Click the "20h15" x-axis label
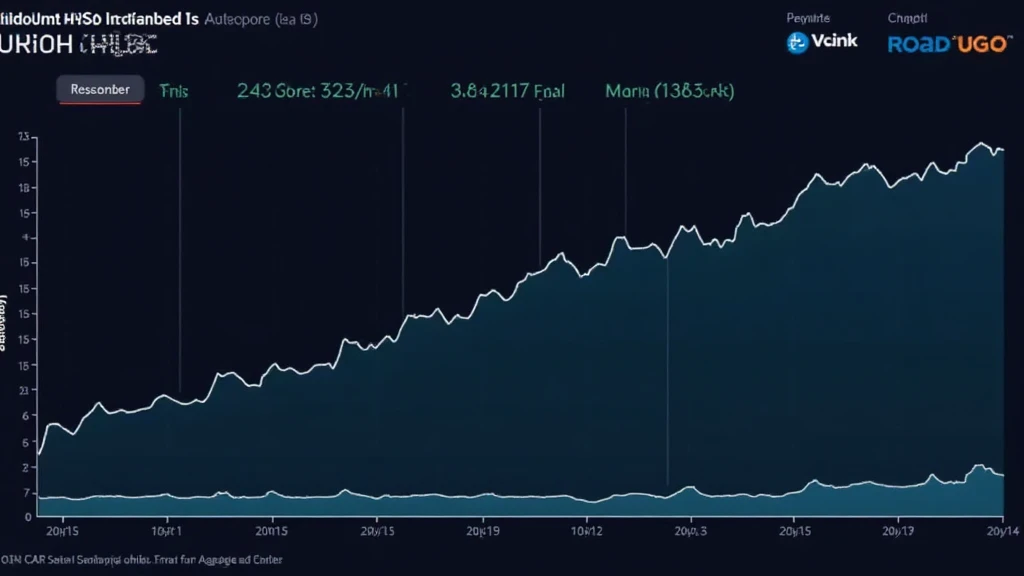 point(62,531)
